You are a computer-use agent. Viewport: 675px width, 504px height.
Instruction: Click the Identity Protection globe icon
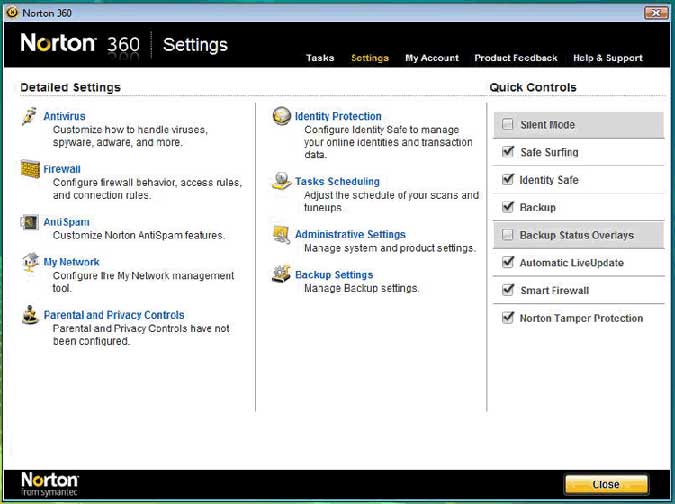pyautogui.click(x=282, y=116)
